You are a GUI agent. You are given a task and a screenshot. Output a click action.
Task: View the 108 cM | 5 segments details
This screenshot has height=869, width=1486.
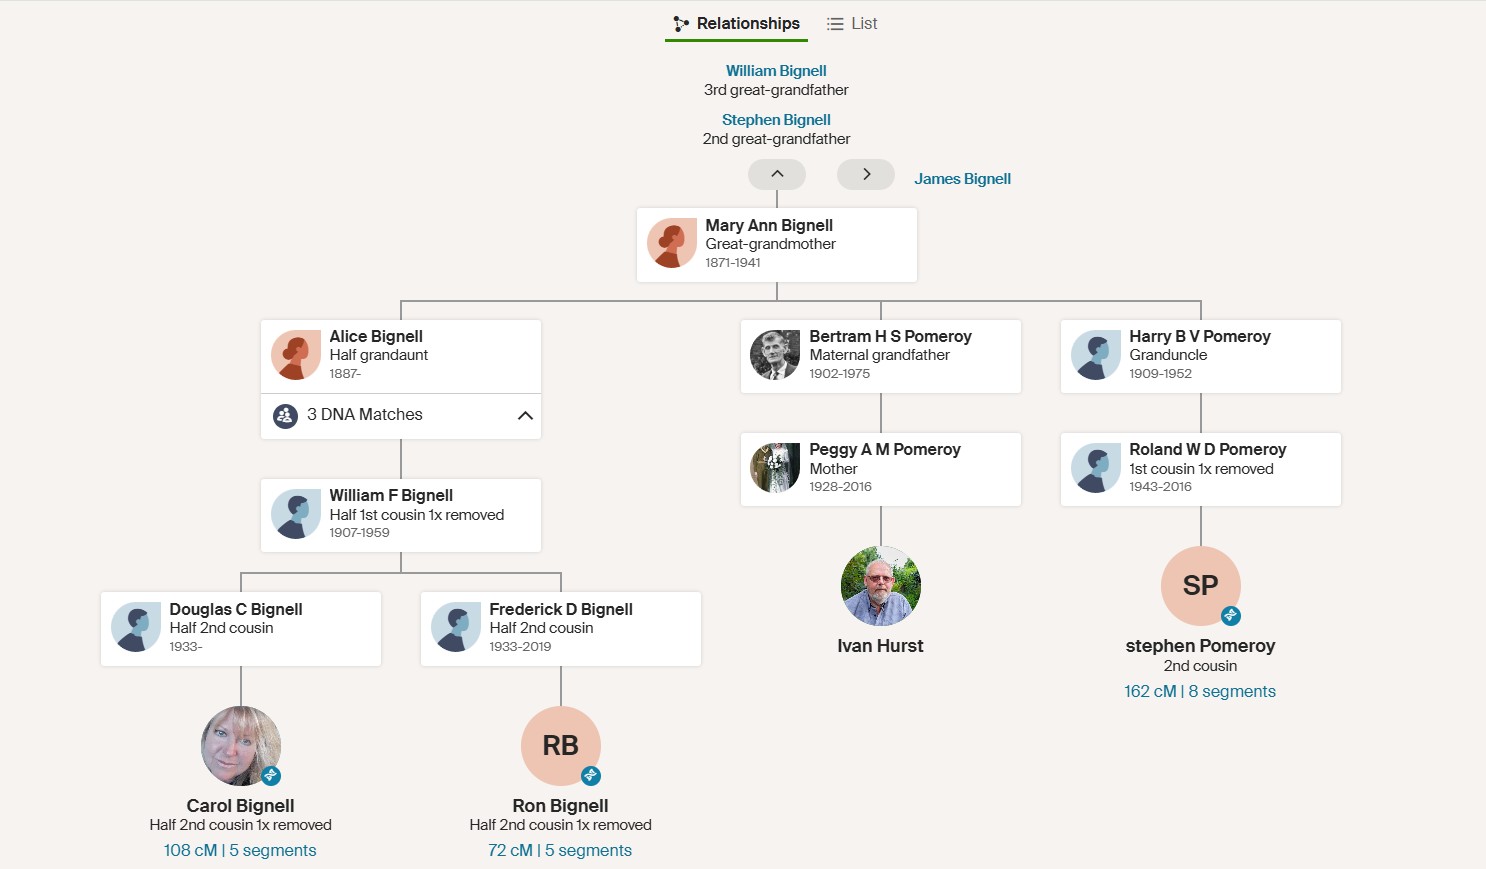coord(240,850)
